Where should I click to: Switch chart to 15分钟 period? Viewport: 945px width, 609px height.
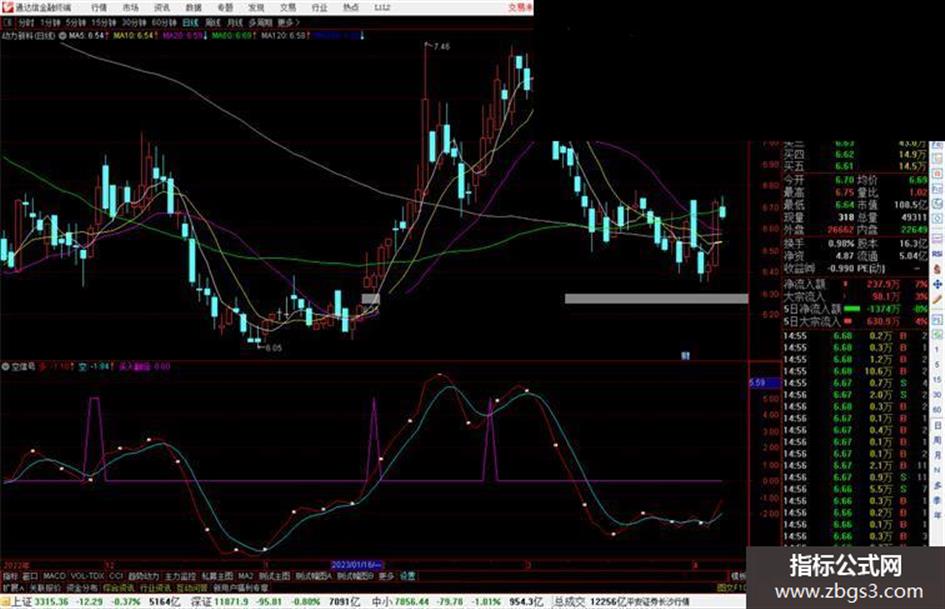click(x=104, y=22)
